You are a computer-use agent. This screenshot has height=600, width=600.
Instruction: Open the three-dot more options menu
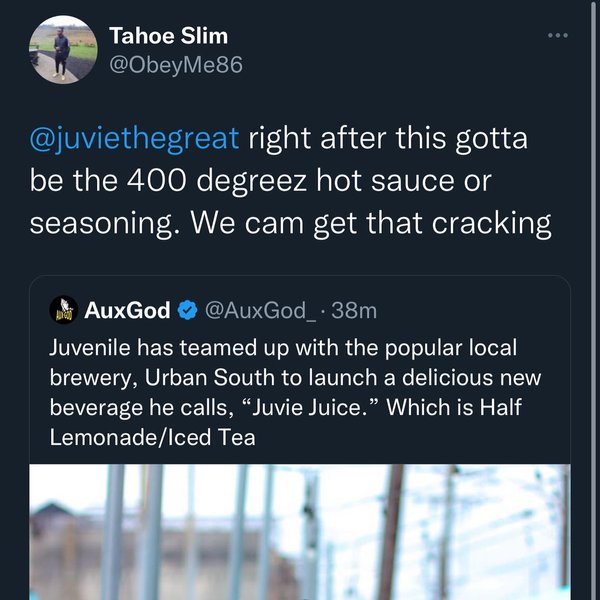(558, 36)
